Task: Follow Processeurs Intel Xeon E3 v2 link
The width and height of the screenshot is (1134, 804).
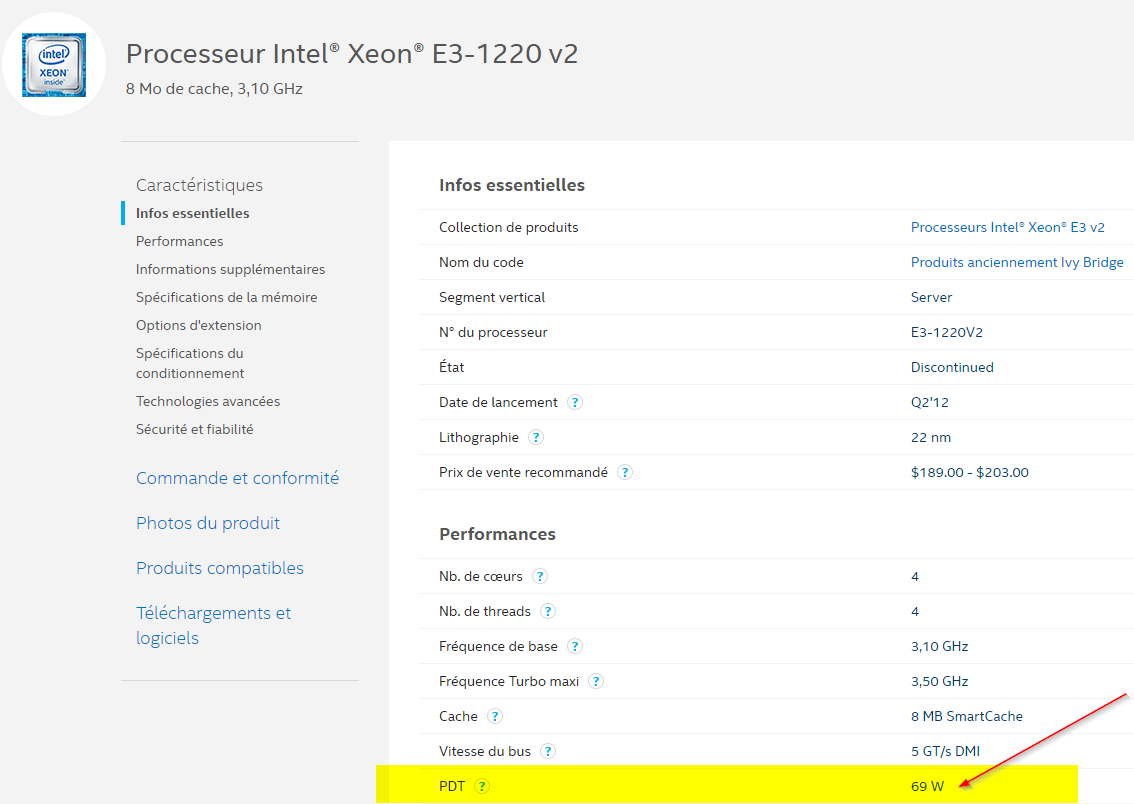Action: pyautogui.click(x=1007, y=227)
